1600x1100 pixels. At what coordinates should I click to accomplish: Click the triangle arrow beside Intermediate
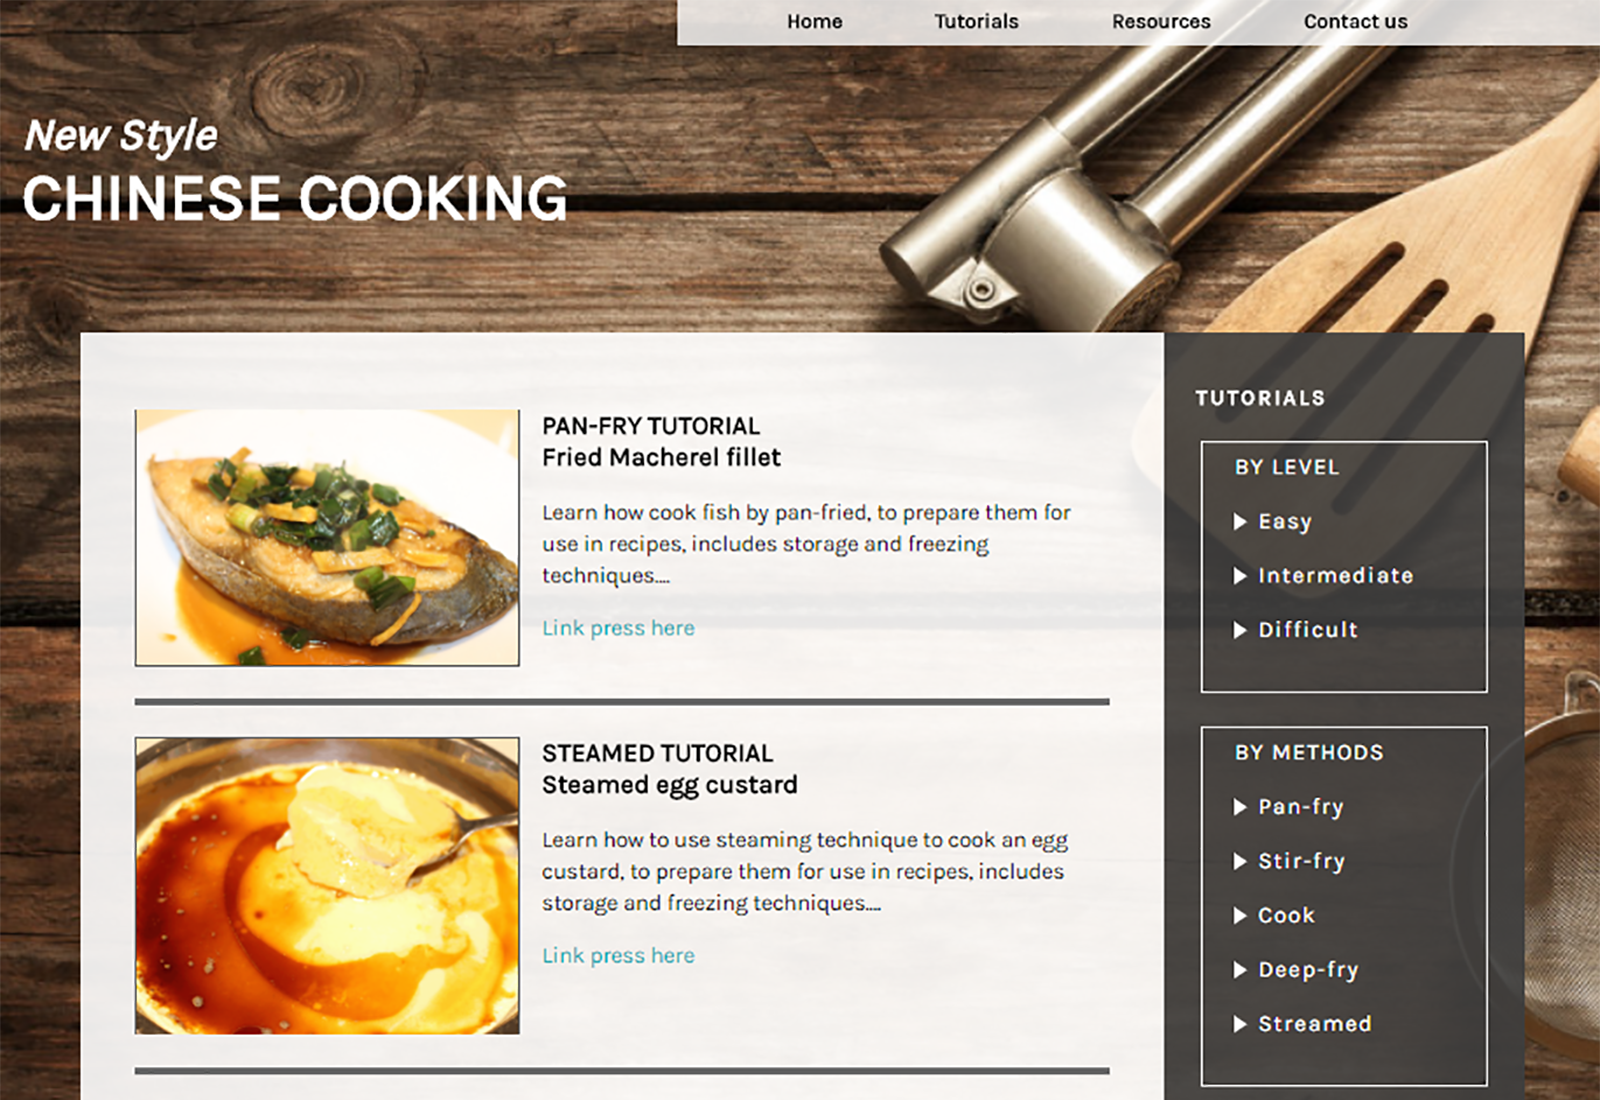[1240, 575]
